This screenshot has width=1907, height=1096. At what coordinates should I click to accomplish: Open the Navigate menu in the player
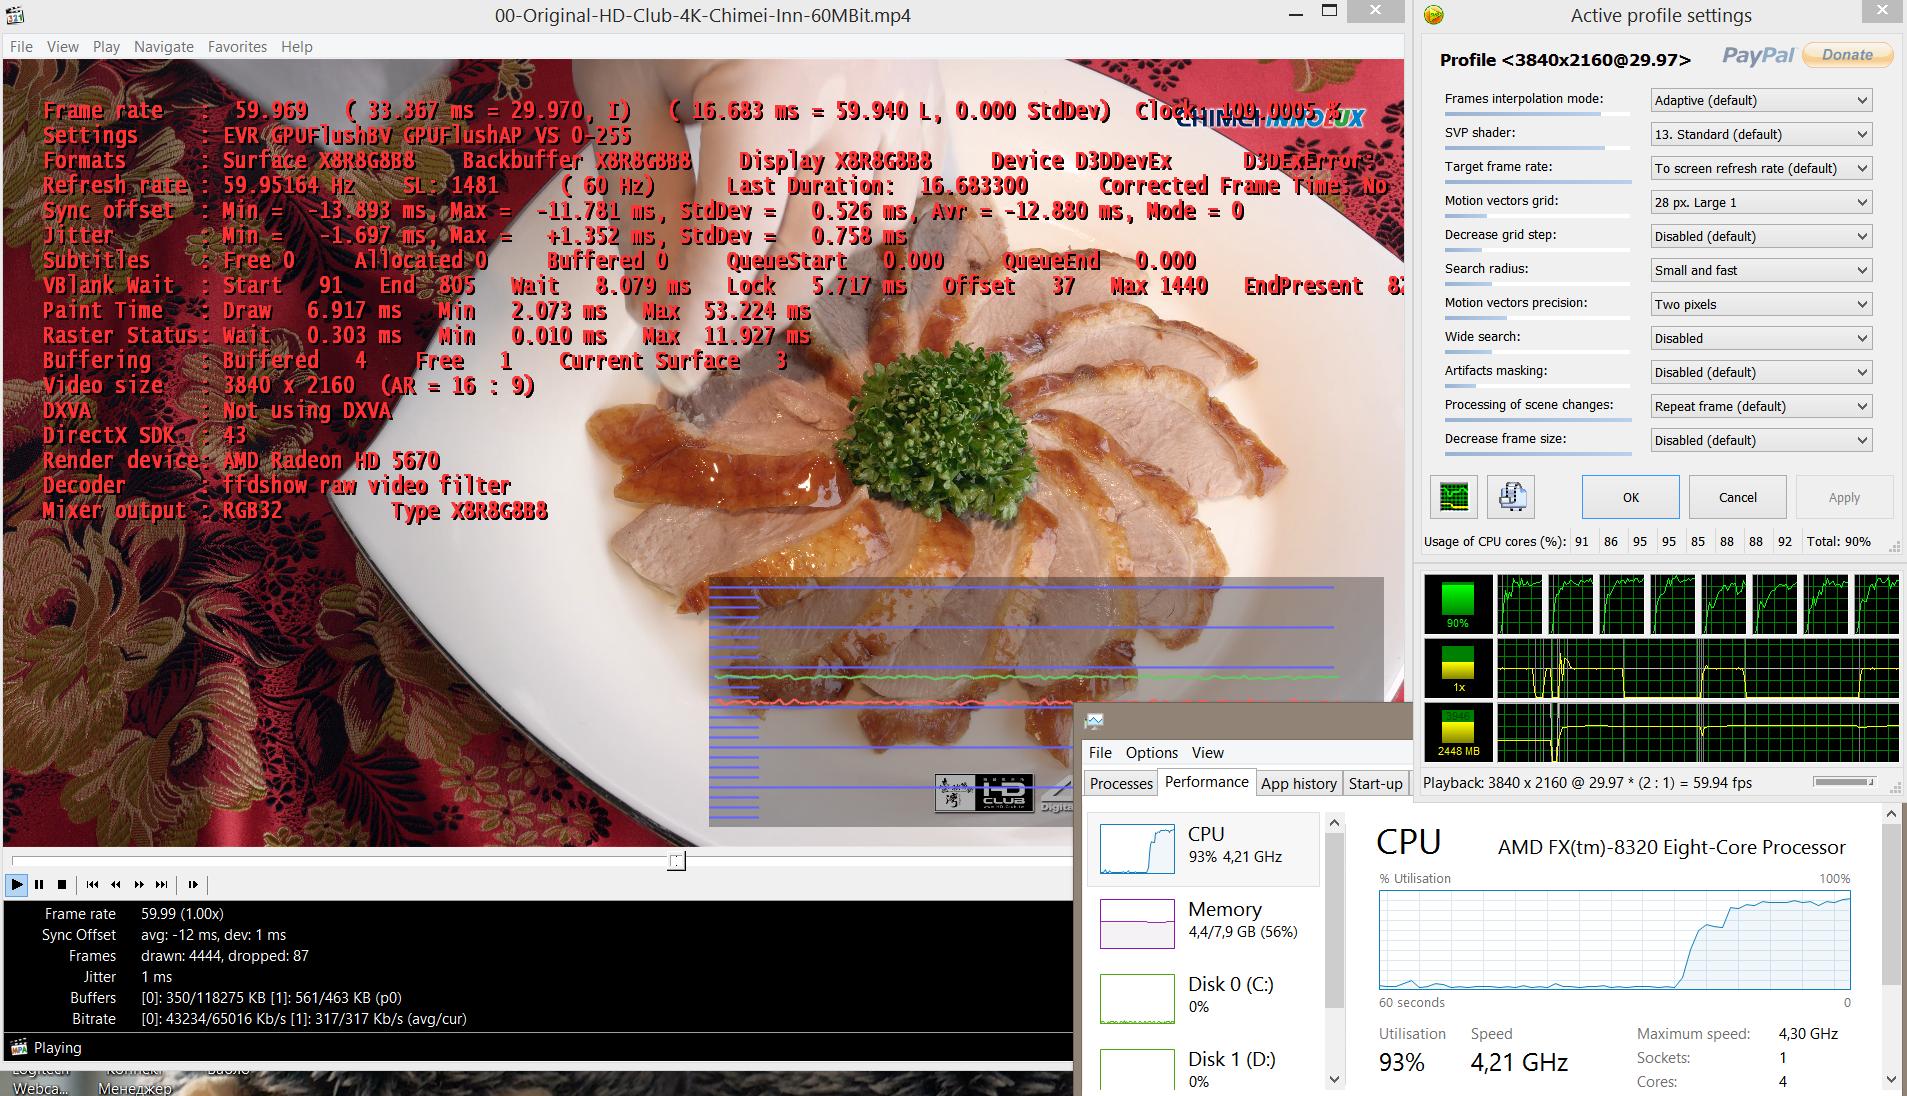click(164, 47)
